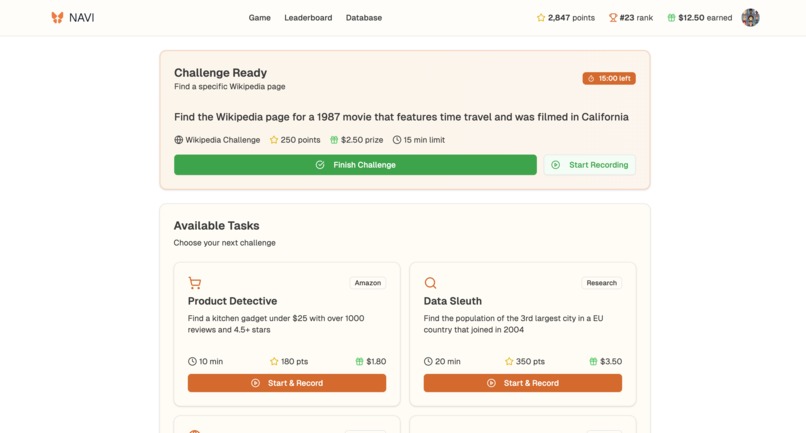Open the user profile avatar
This screenshot has width=806, height=433.
750,17
